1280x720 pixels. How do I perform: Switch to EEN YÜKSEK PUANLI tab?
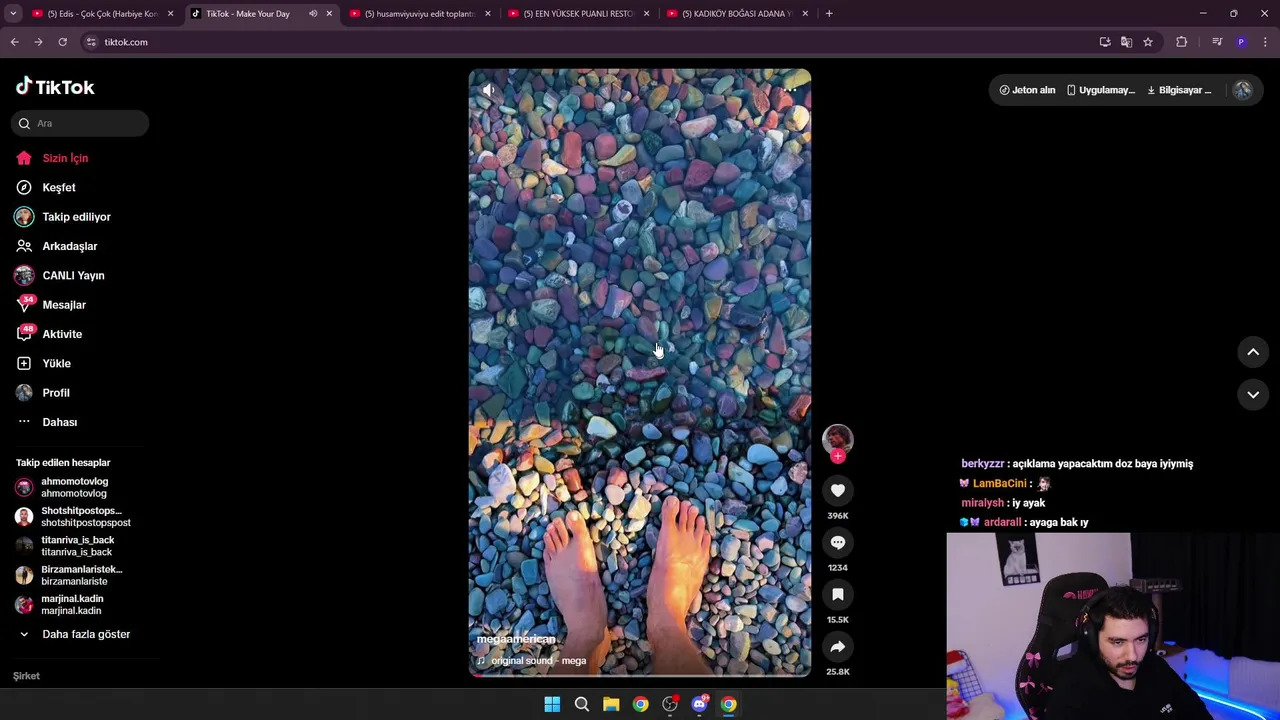coord(578,14)
